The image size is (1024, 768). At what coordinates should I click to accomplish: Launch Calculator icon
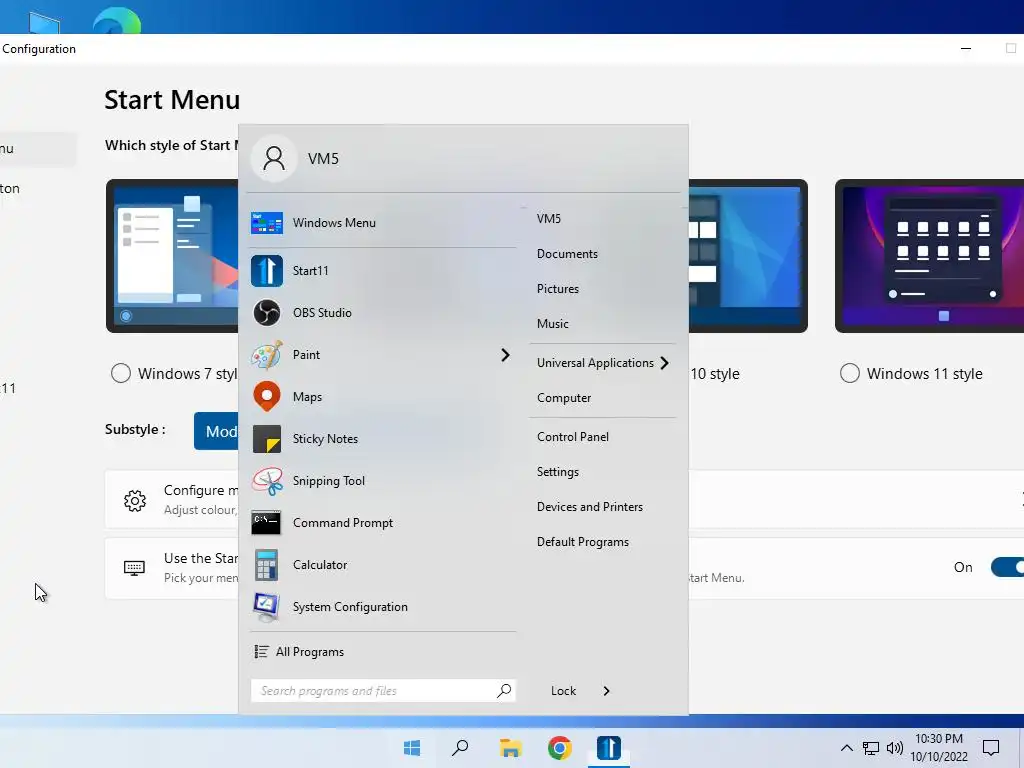point(266,565)
